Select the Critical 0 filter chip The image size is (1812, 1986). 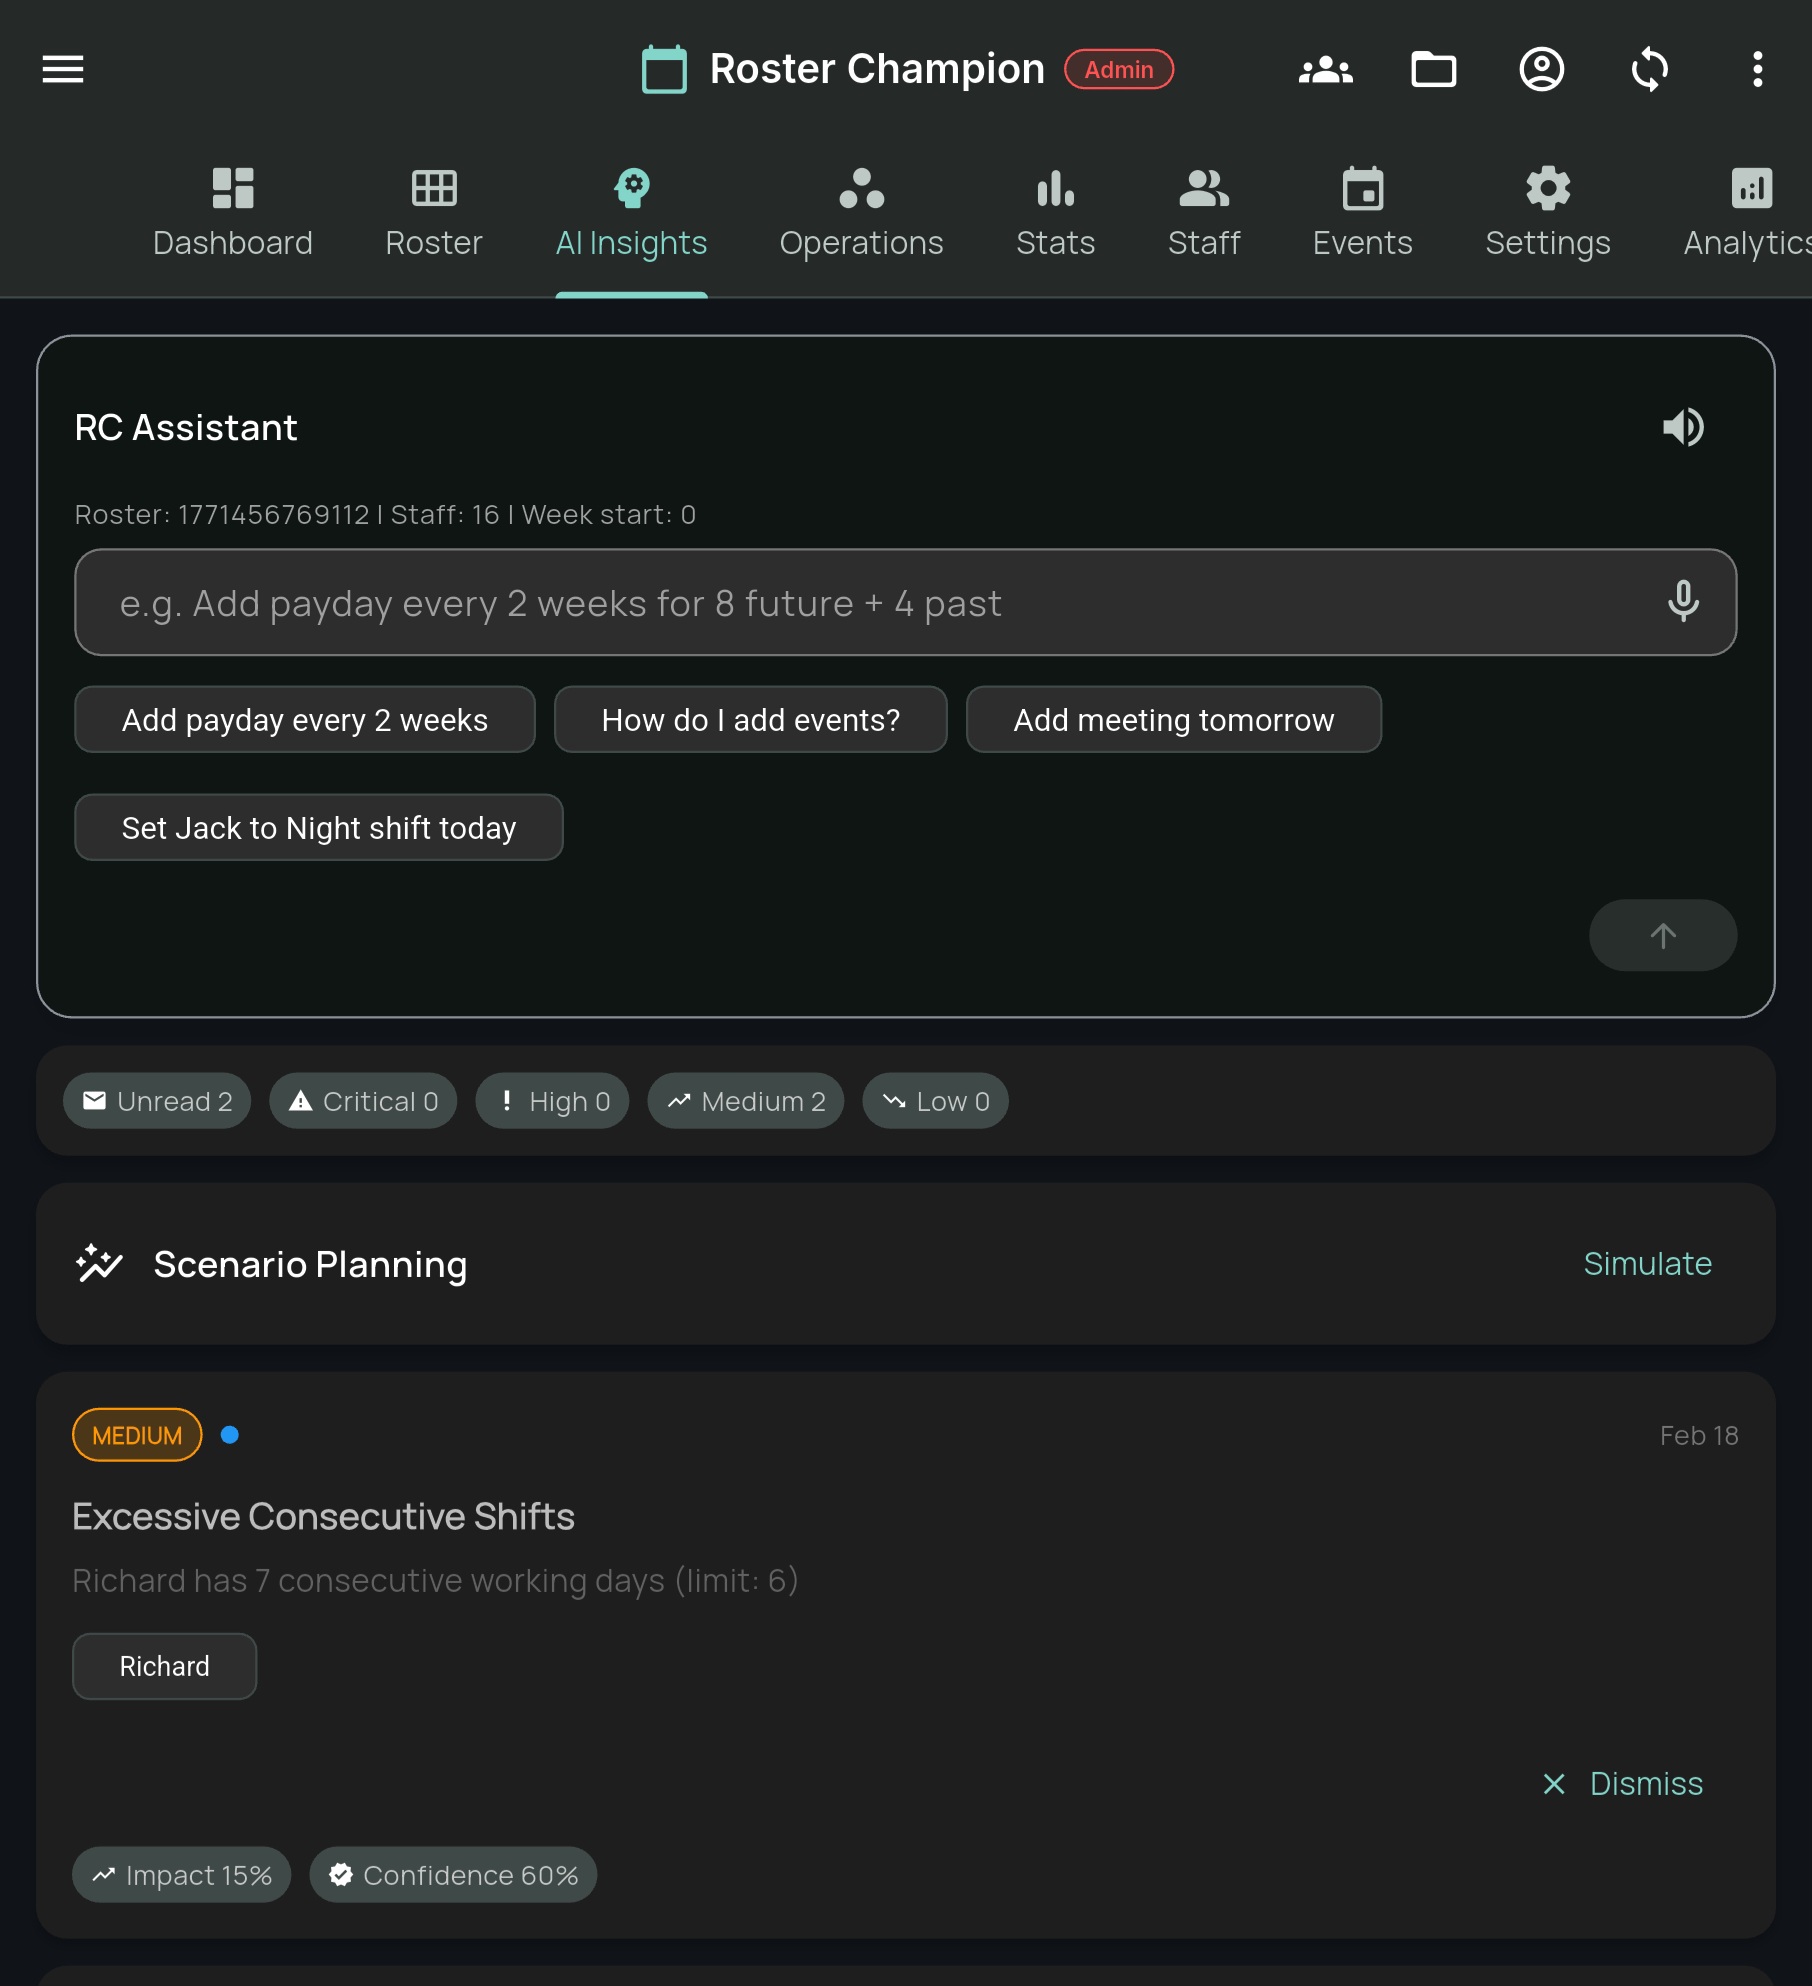[x=363, y=1101]
